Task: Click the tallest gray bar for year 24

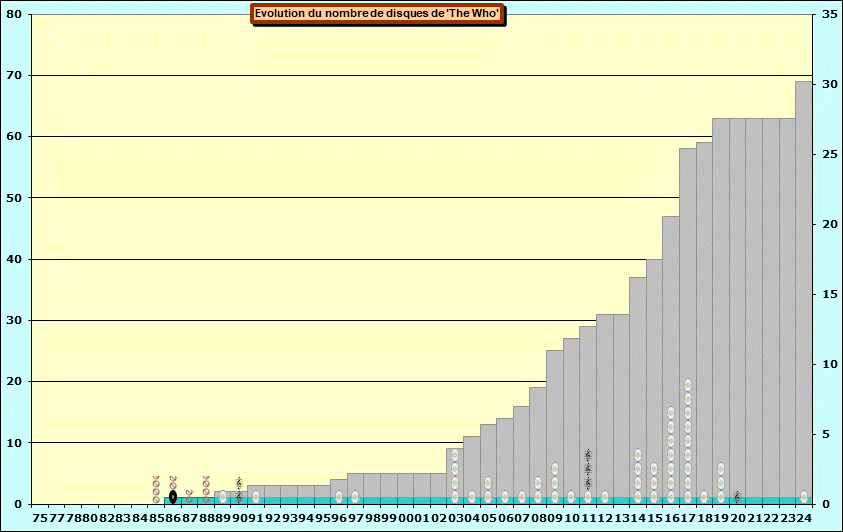Action: click(804, 292)
